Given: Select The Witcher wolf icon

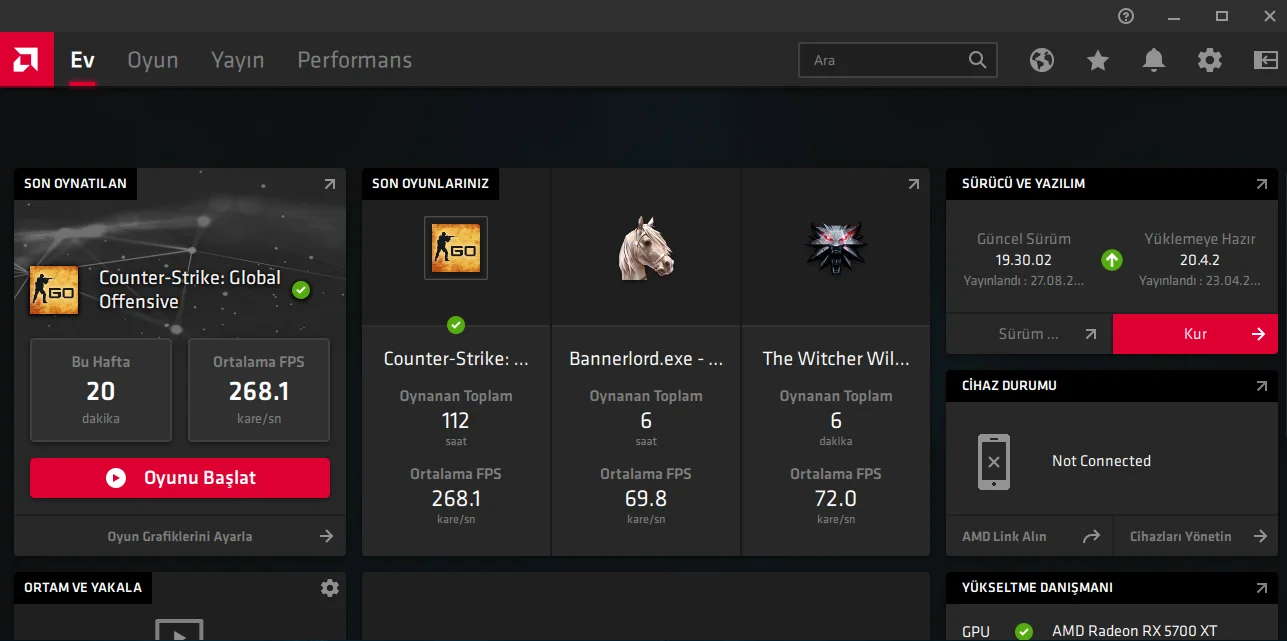Looking at the screenshot, I should [x=836, y=248].
